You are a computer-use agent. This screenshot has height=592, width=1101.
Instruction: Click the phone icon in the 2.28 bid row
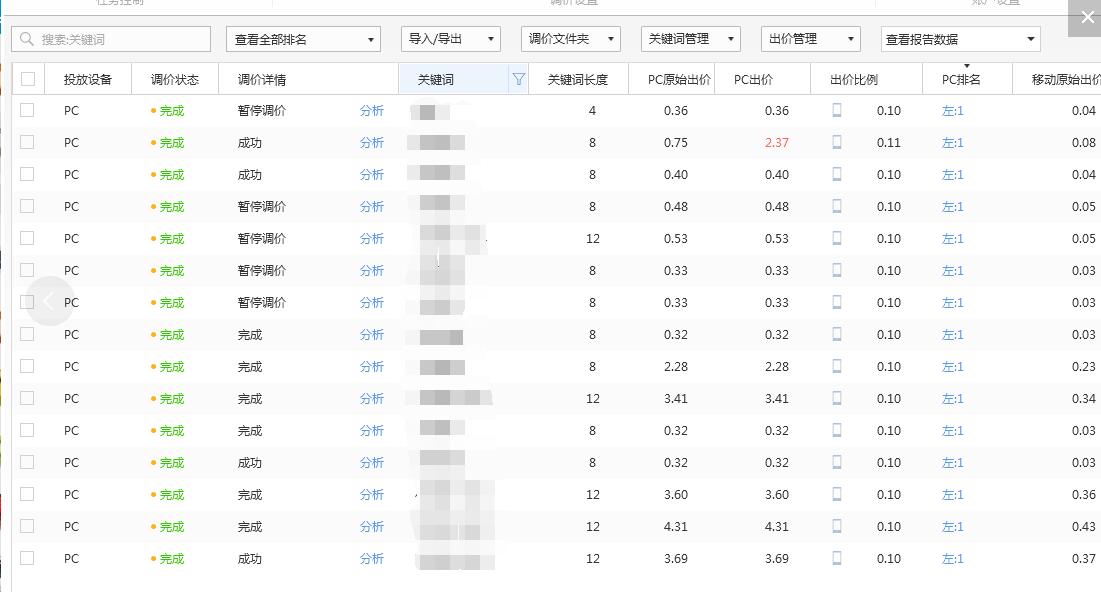tap(836, 367)
